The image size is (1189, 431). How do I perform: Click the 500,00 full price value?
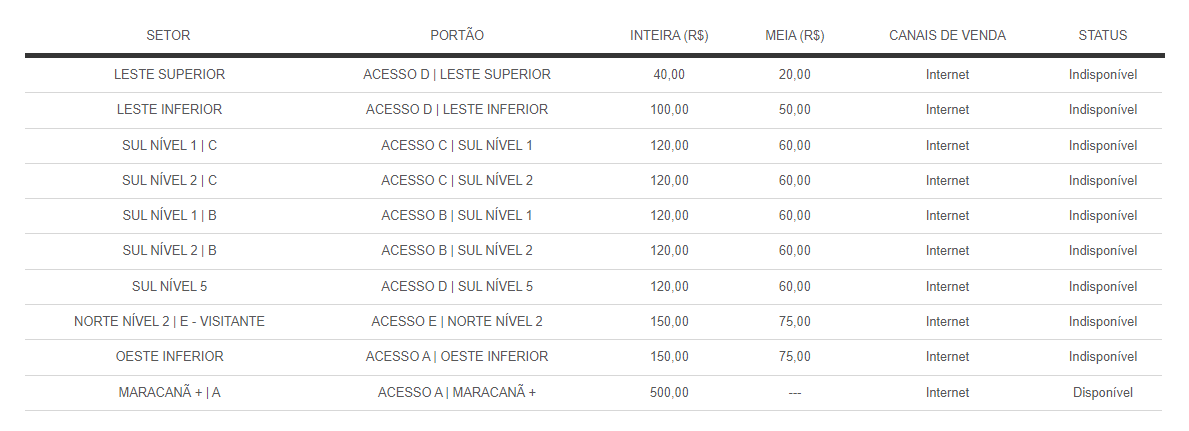669,392
